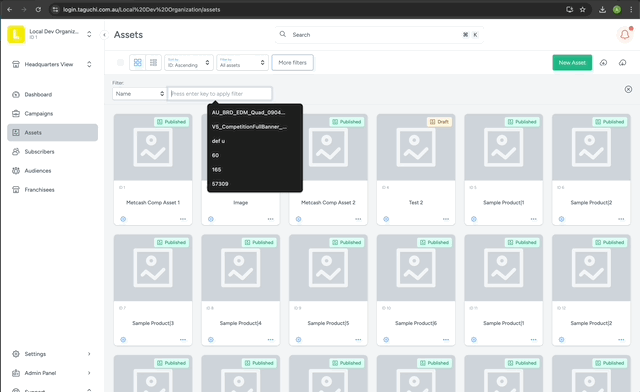Open Metcash Comp Asset 1 thumbnail
Viewport: 640px width, 392px height.
click(153, 147)
